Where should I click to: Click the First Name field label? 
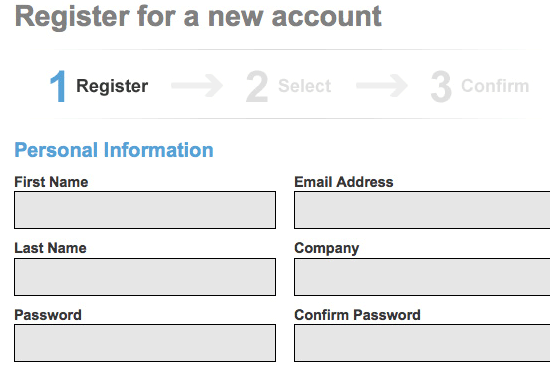click(51, 182)
